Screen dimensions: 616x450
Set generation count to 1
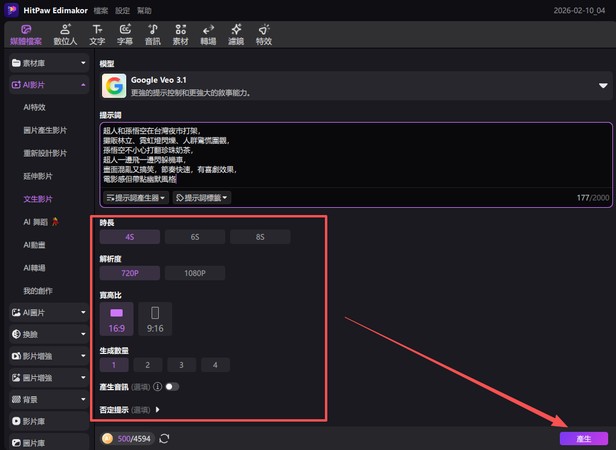pyautogui.click(x=114, y=365)
